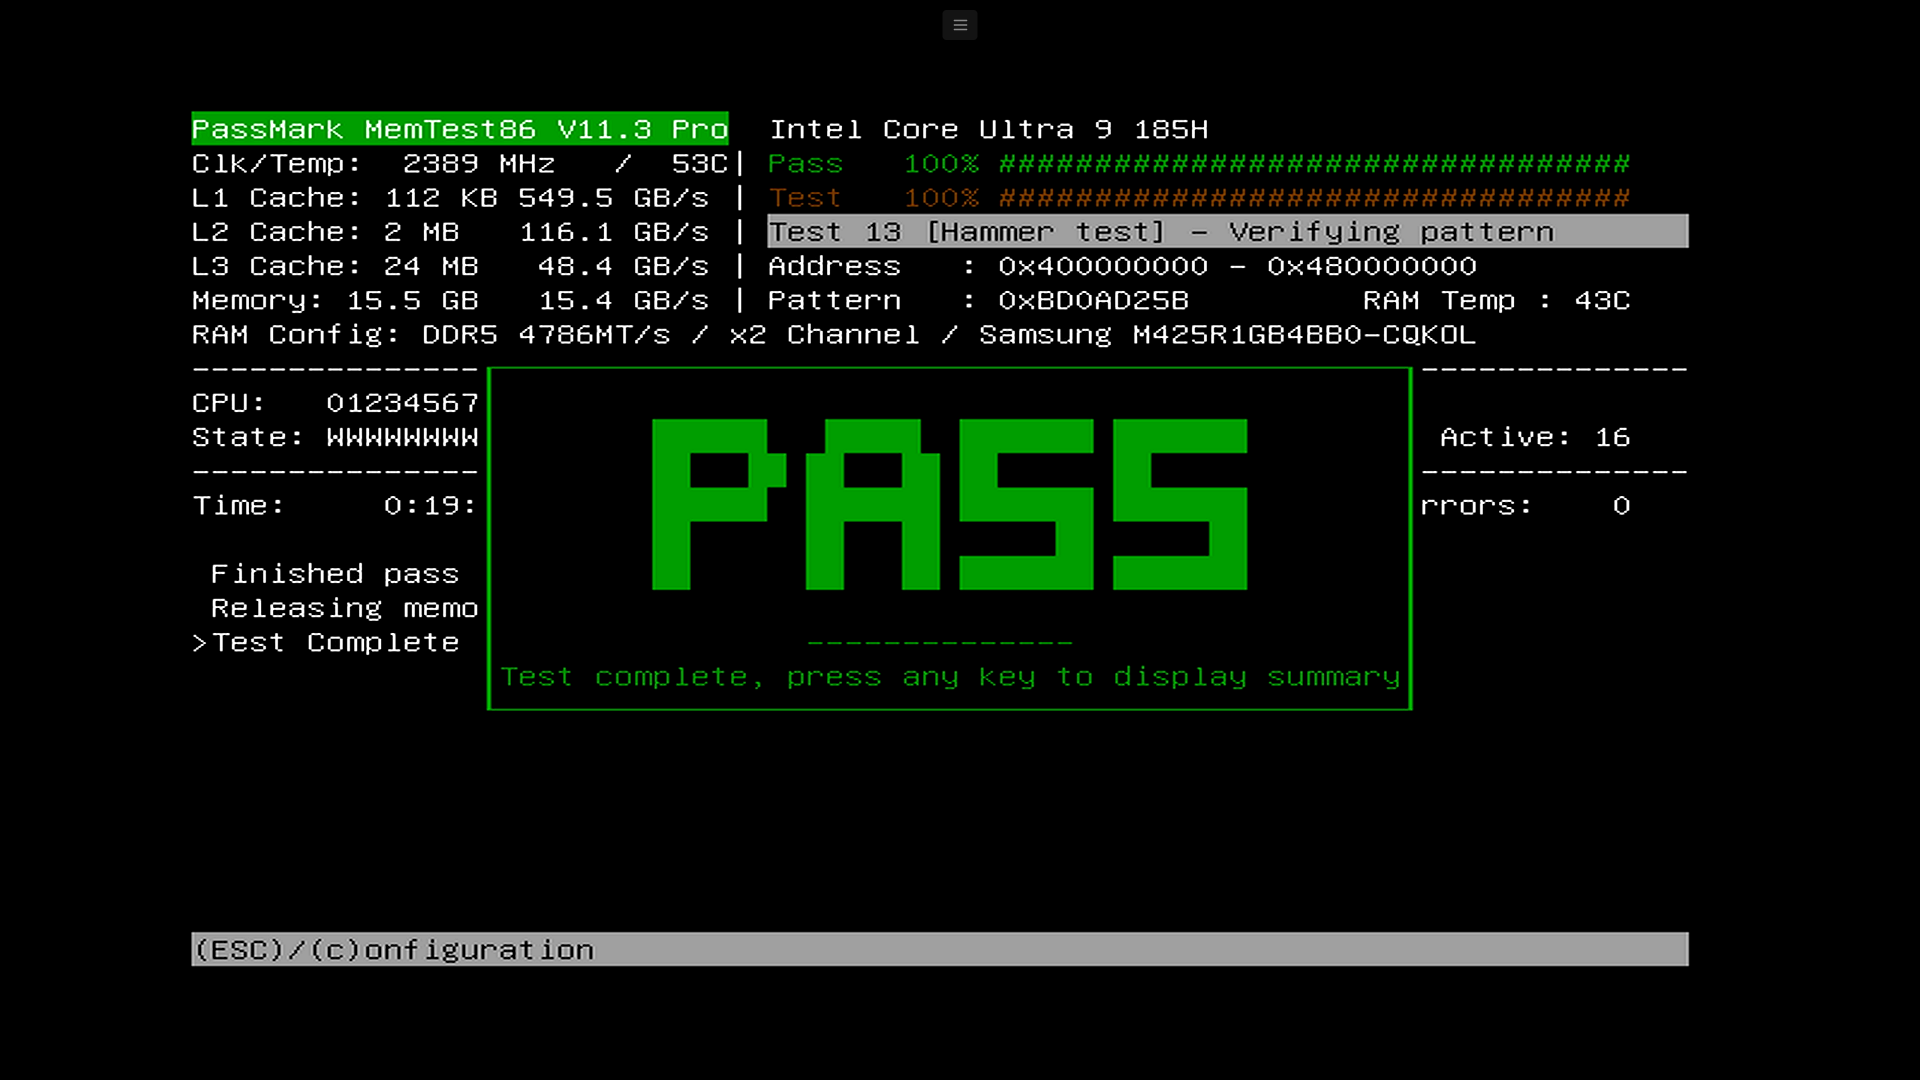Click the Test 100% progress bar
This screenshot has height=1080, width=1920.
[x=1313, y=198]
